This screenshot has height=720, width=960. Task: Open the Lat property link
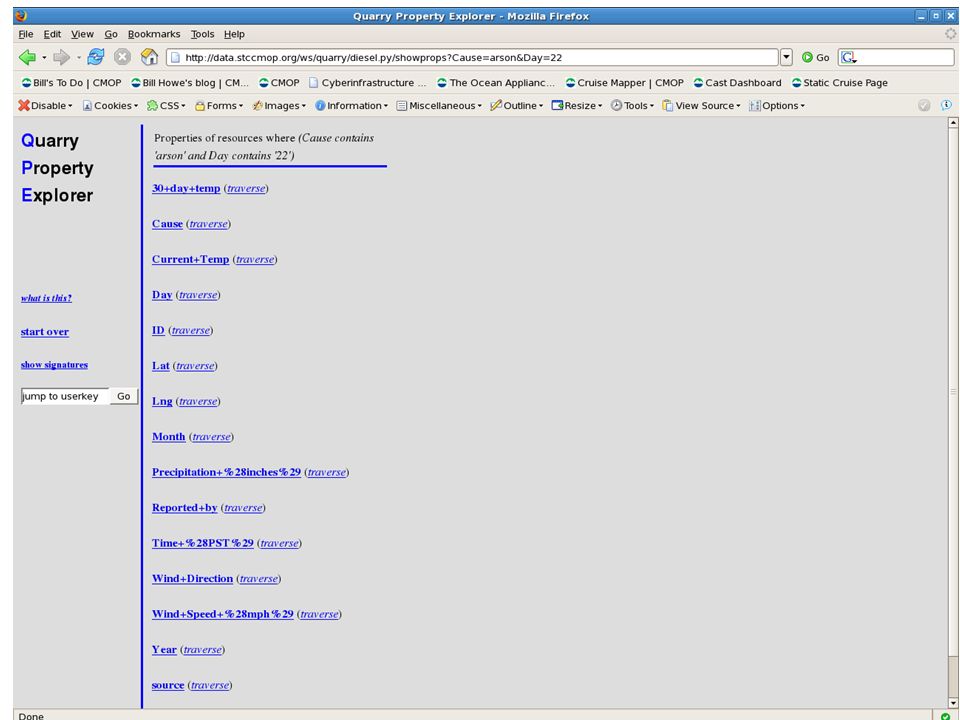click(160, 366)
